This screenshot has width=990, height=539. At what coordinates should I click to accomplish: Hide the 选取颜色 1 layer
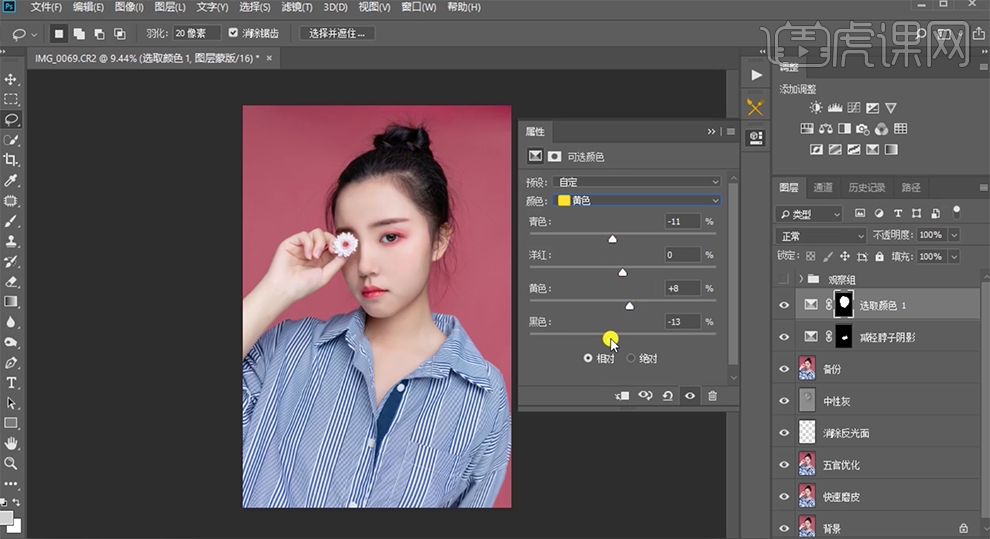pyautogui.click(x=784, y=305)
